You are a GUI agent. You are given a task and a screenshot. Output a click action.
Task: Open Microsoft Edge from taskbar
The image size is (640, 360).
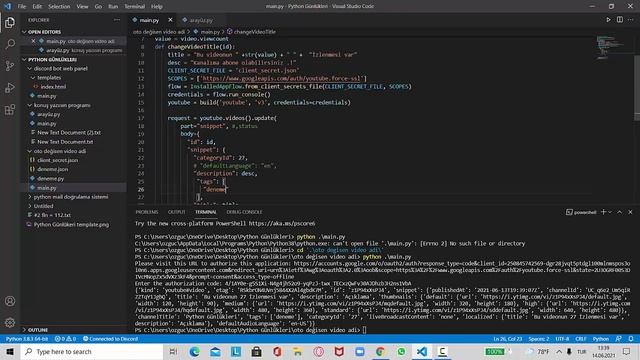[195, 351]
